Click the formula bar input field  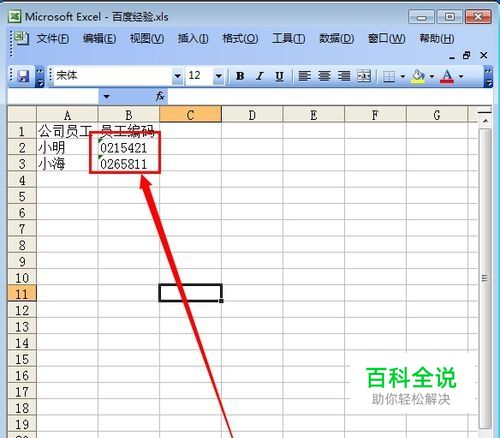pos(329,97)
